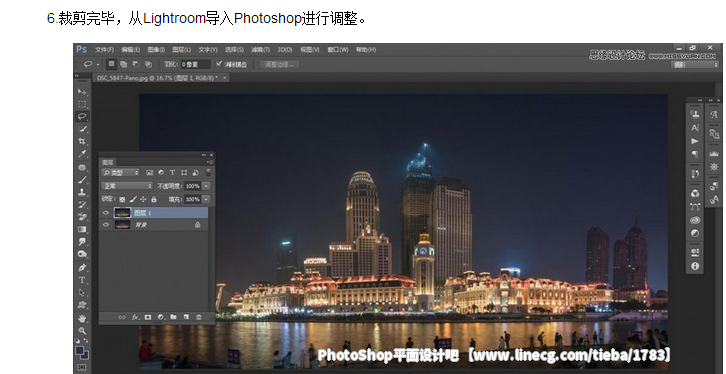Select the Quick Selection brush tool

point(82,129)
